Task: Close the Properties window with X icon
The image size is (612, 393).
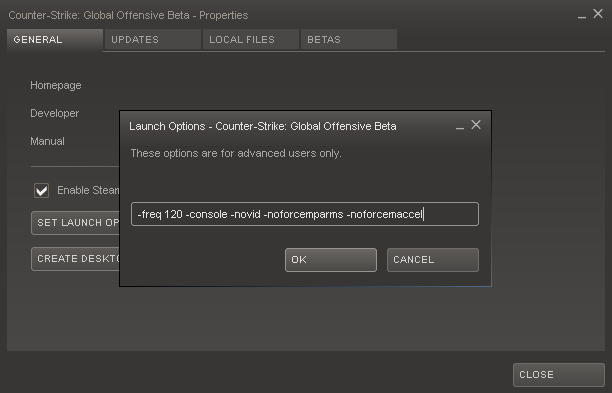Action: click(x=598, y=14)
